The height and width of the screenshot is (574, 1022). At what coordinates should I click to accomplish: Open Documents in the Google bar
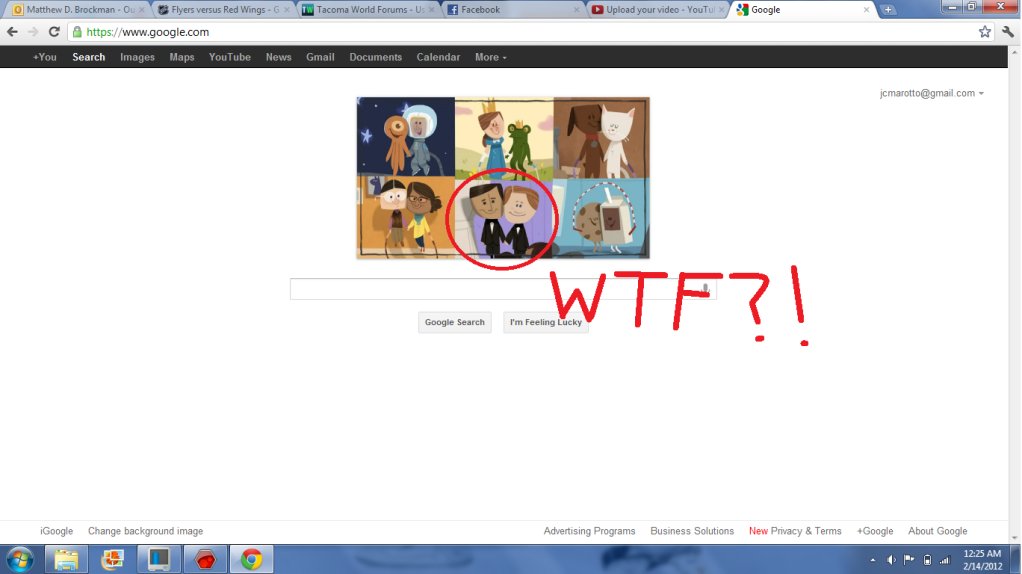375,57
